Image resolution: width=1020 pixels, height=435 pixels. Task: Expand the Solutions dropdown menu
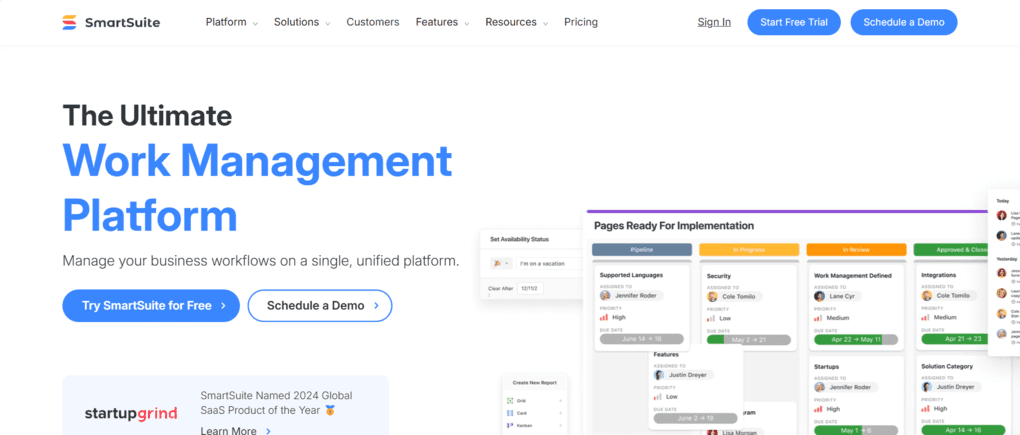(x=301, y=22)
